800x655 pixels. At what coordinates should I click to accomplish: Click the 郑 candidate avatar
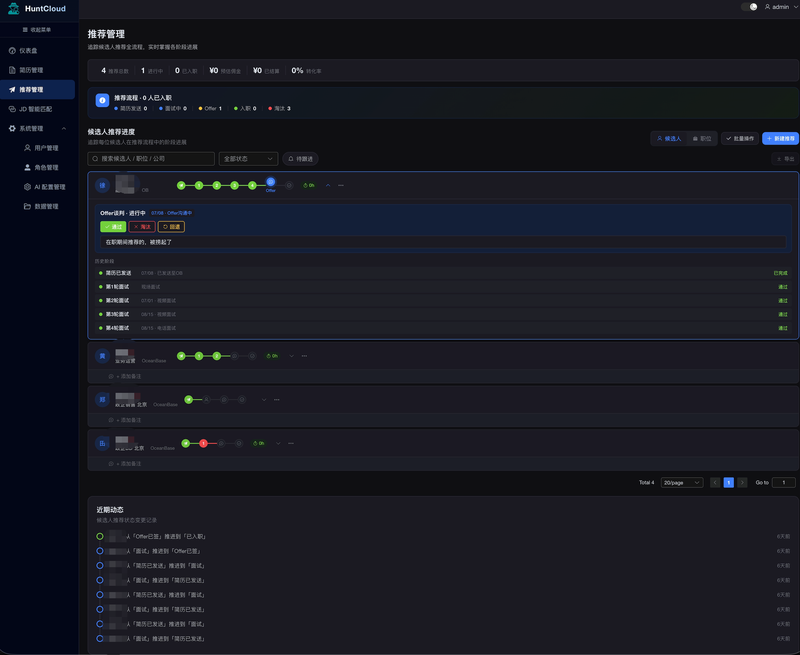pyautogui.click(x=103, y=399)
